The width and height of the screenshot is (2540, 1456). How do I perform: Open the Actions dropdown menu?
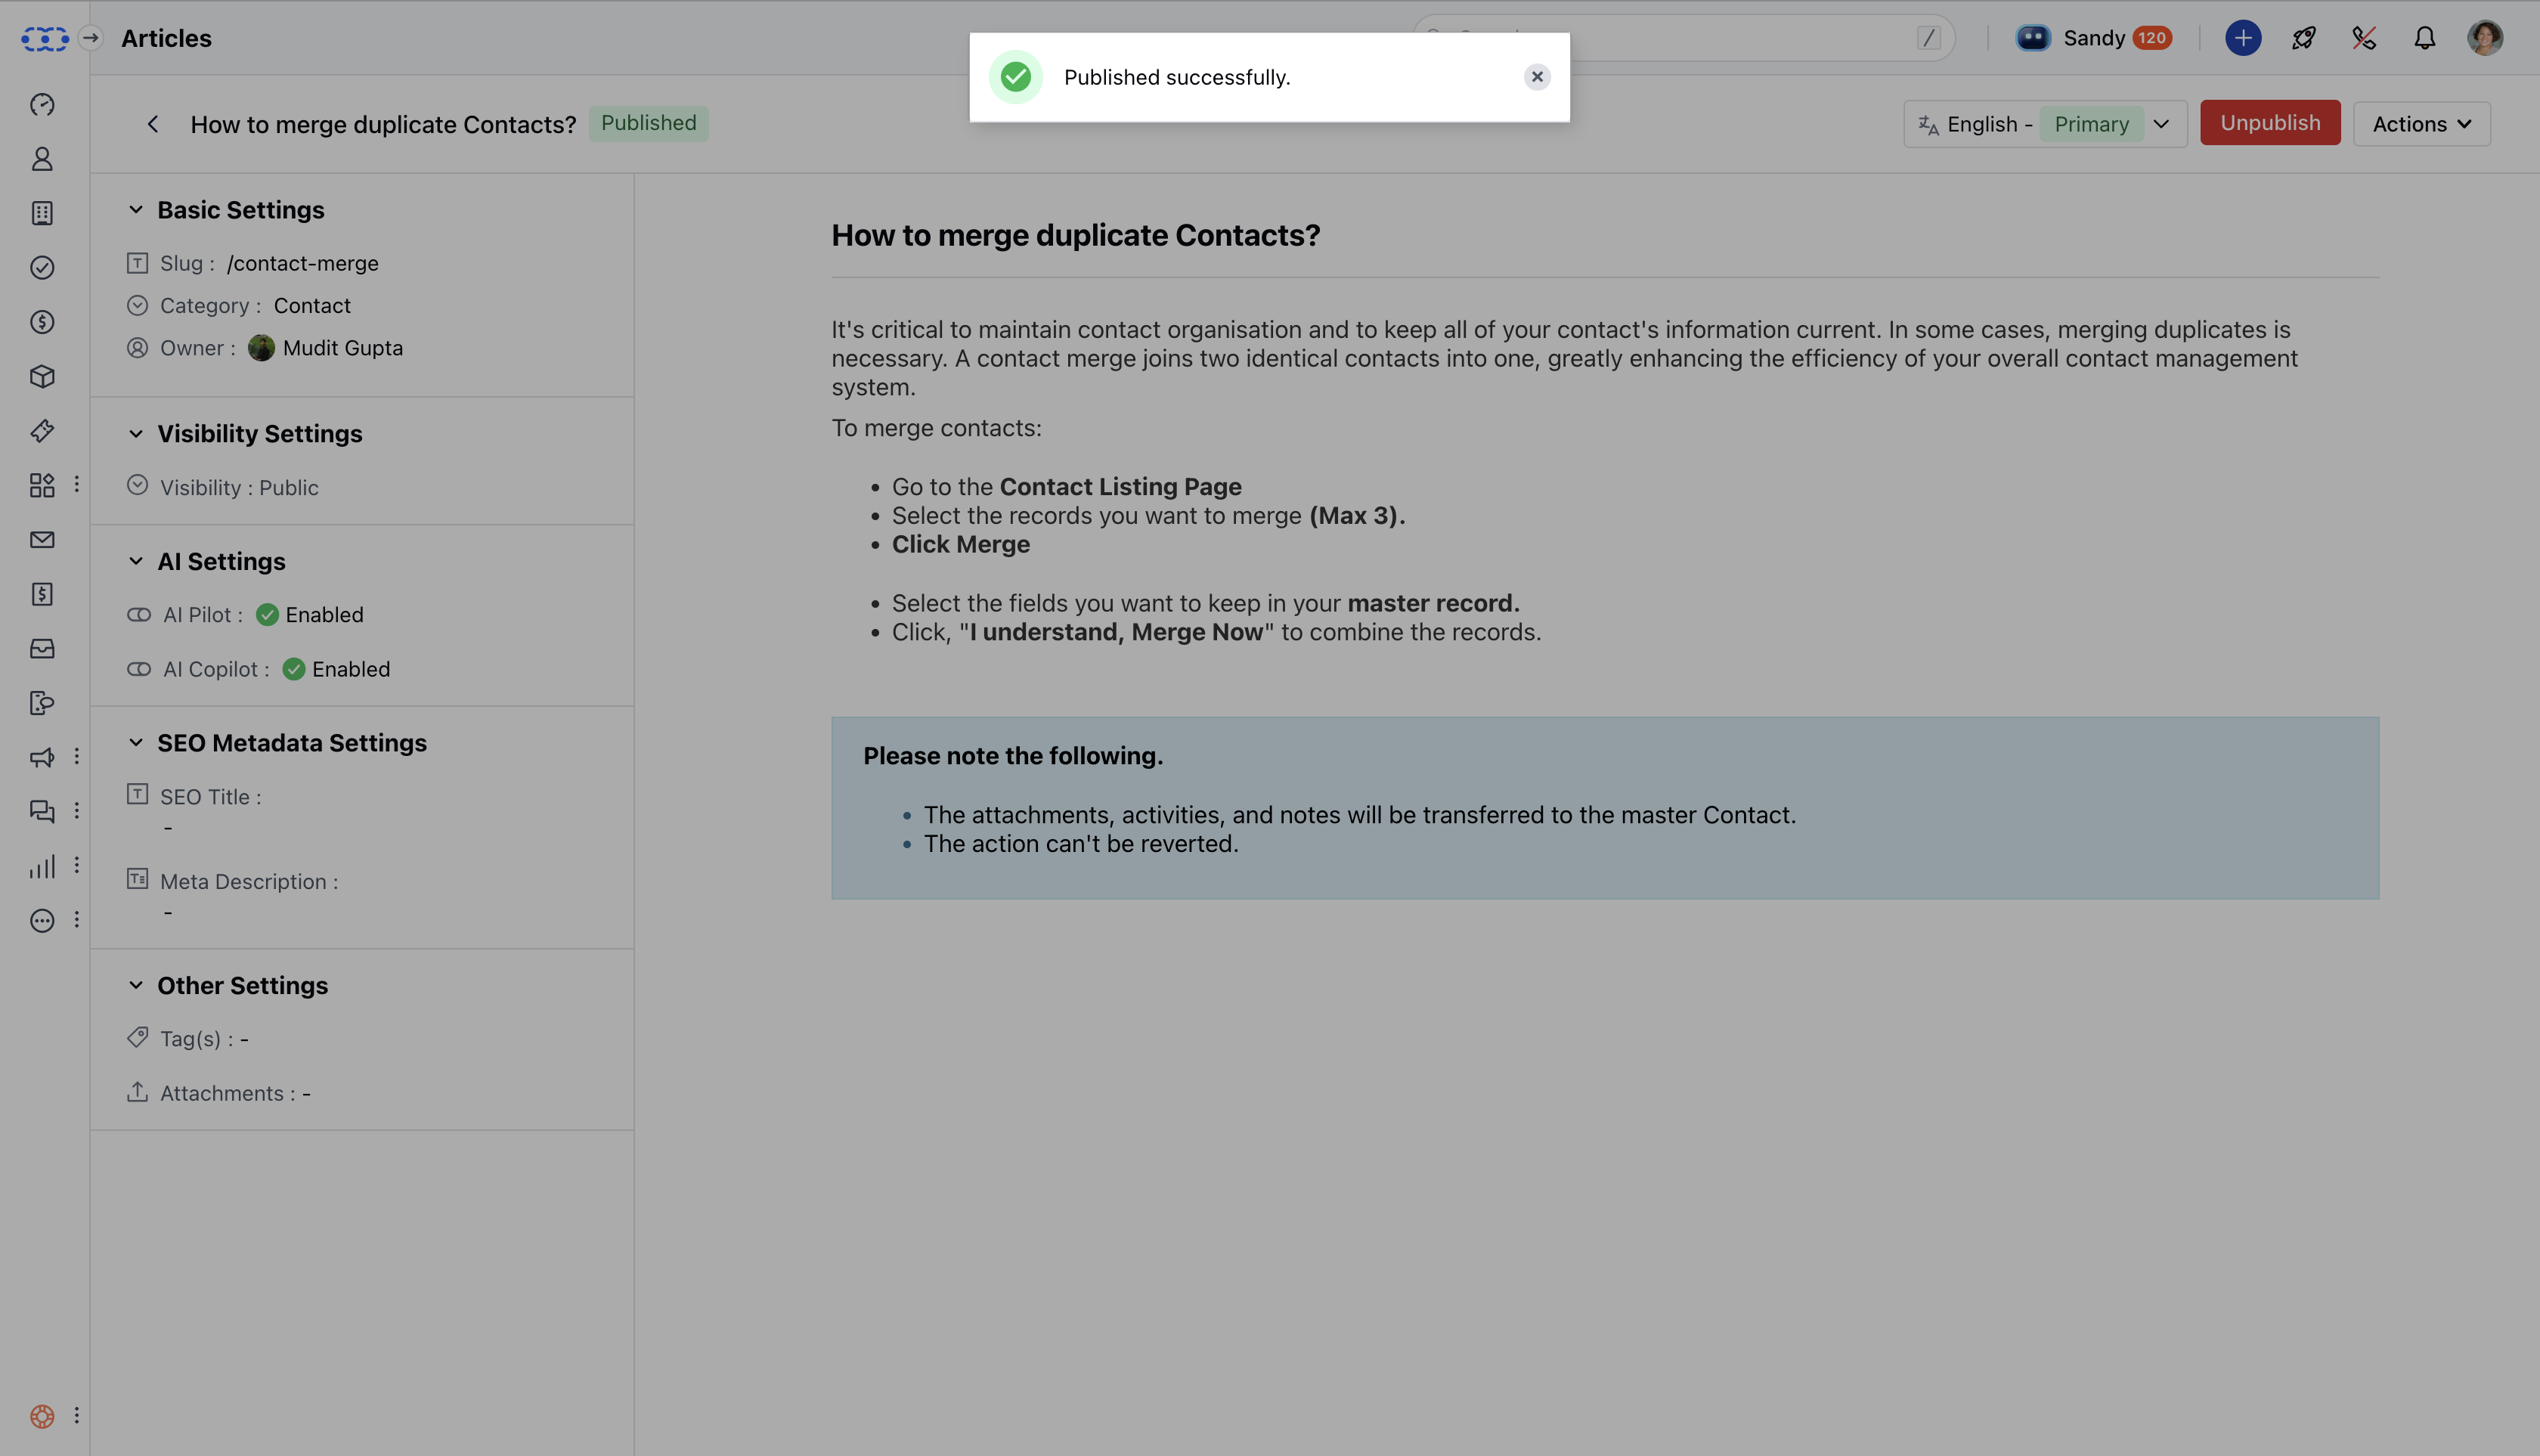[x=2421, y=124]
